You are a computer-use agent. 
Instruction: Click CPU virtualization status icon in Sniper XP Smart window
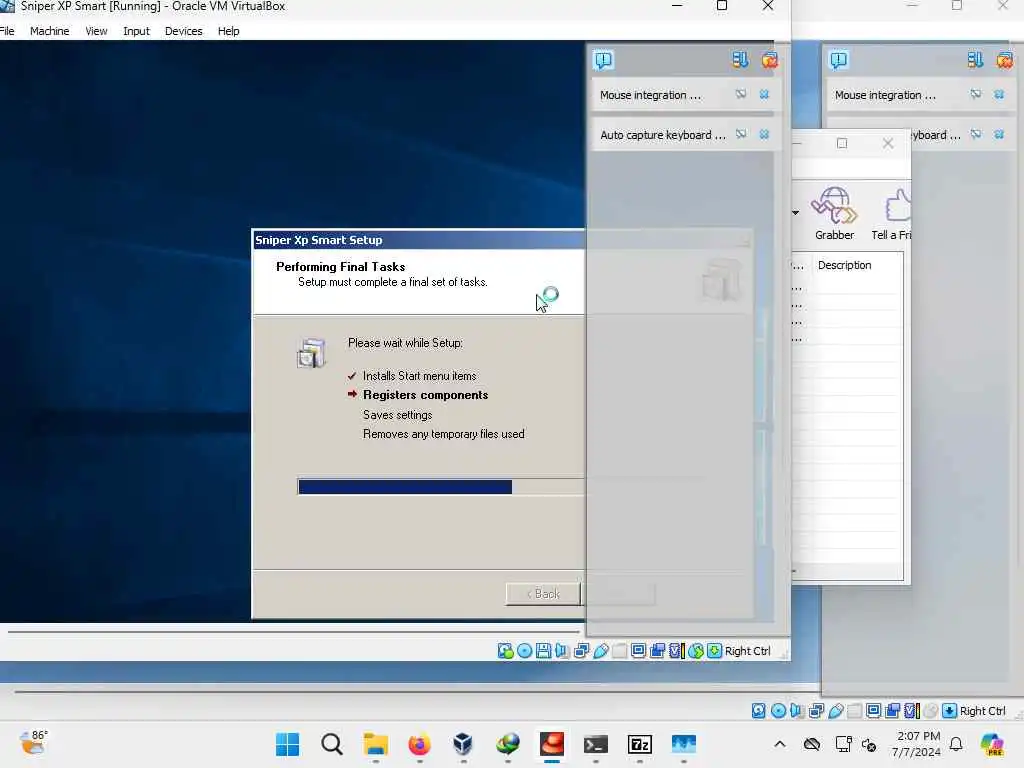[677, 651]
